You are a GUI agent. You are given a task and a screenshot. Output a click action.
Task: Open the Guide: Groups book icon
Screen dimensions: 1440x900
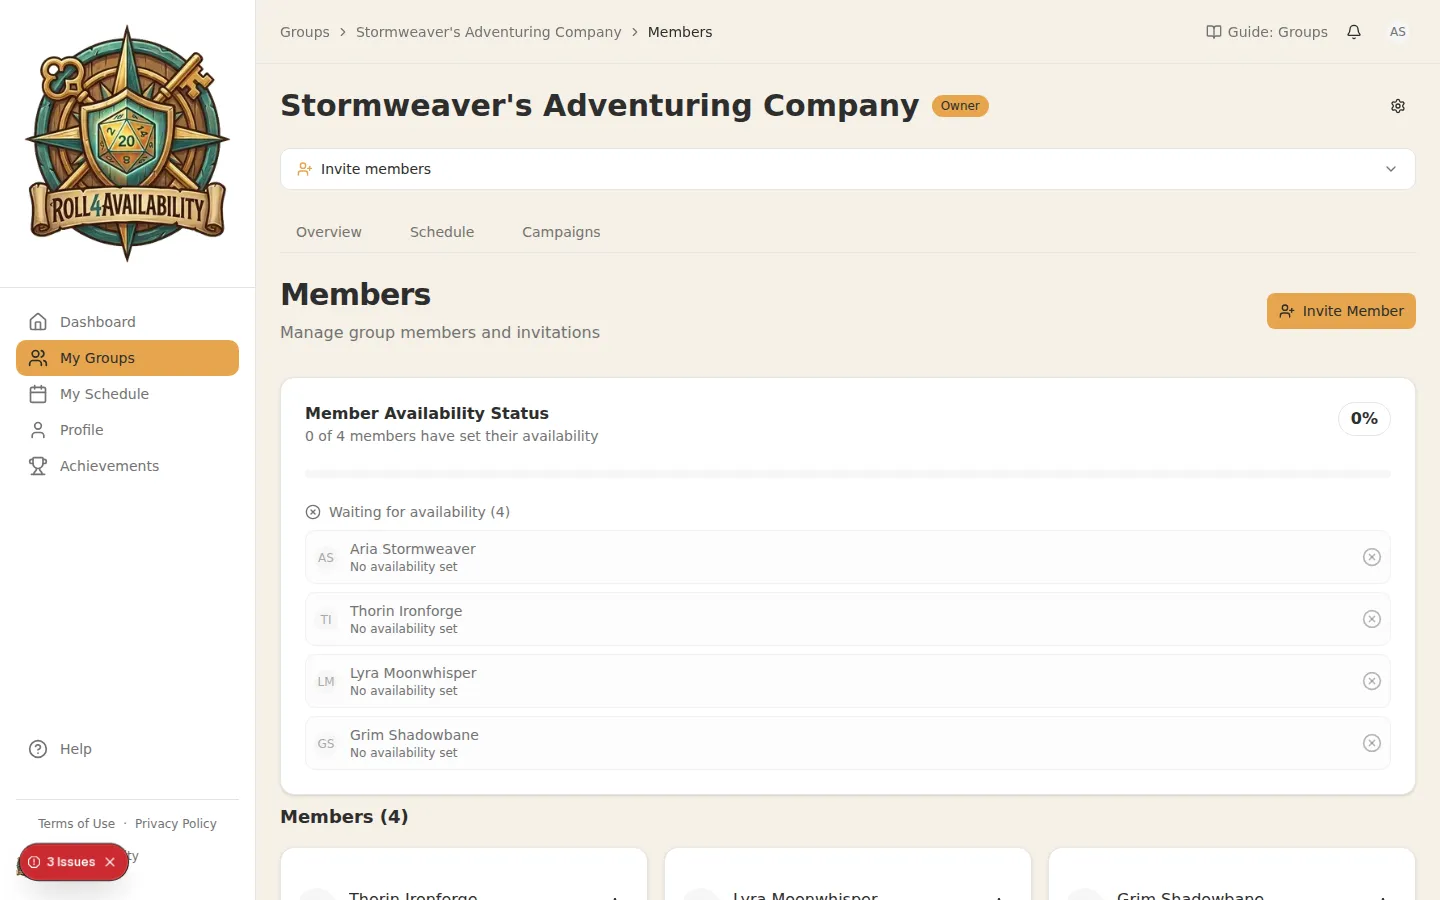[x=1212, y=31]
